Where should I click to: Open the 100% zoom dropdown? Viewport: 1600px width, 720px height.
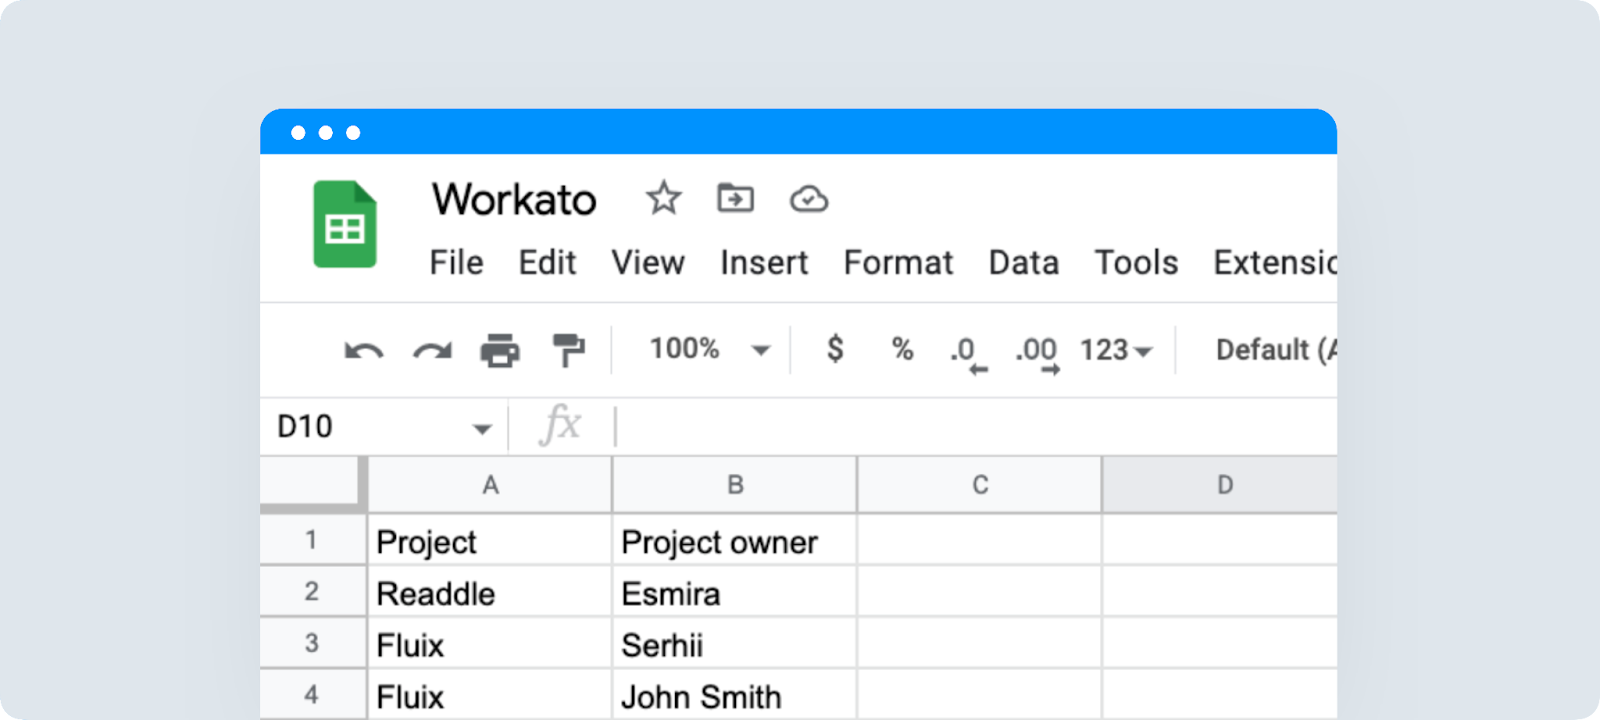(x=760, y=350)
